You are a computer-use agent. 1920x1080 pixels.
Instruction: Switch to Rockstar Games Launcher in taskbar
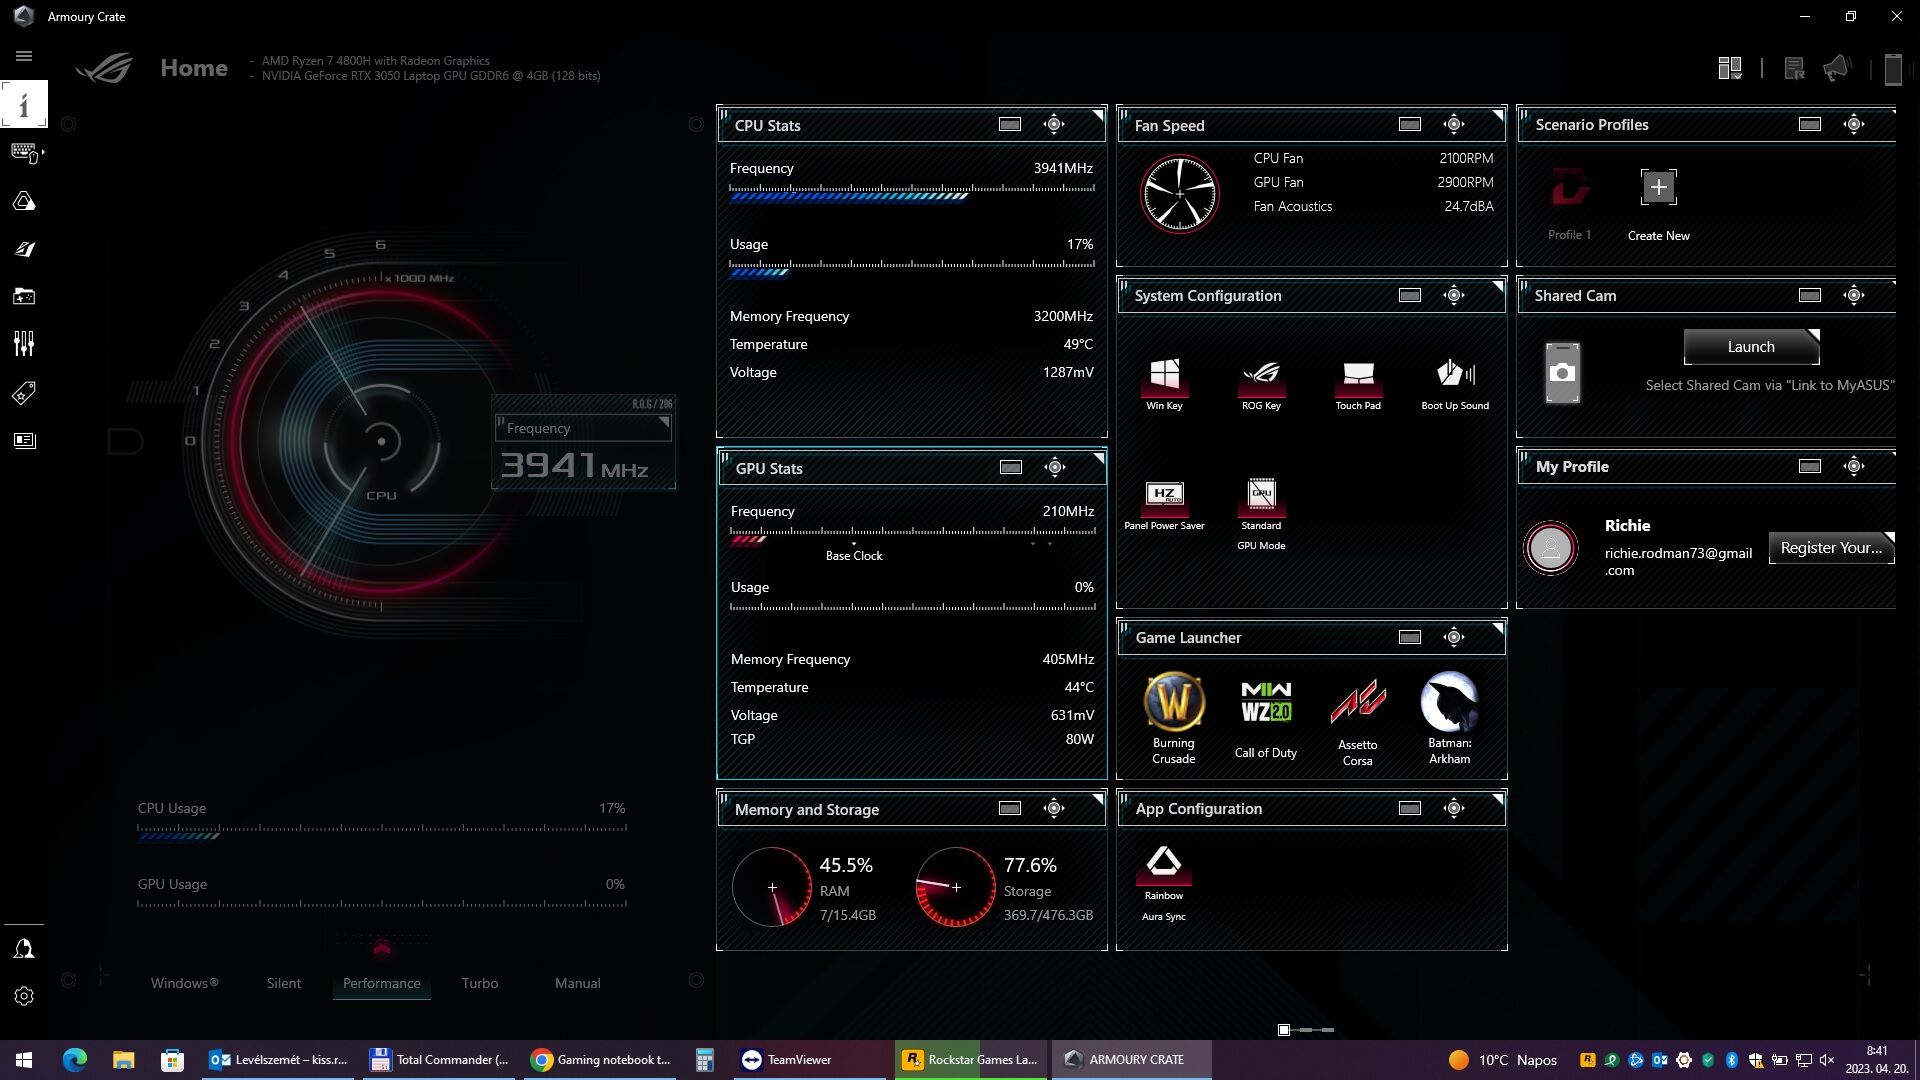click(971, 1060)
